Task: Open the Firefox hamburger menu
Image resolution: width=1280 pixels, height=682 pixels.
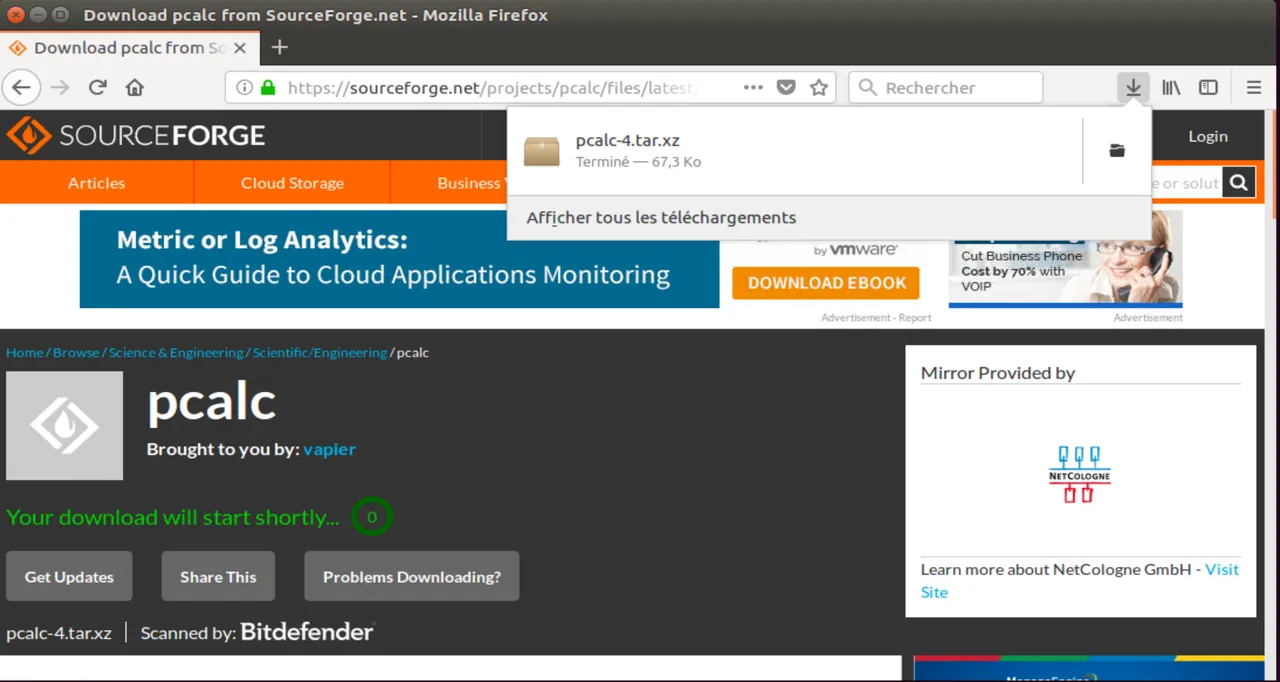Action: tap(1254, 87)
